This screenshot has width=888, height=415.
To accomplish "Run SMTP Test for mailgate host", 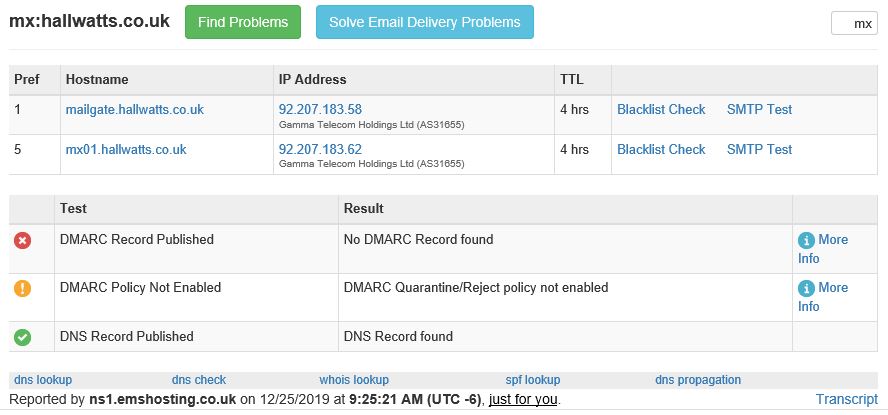I will pos(759,109).
